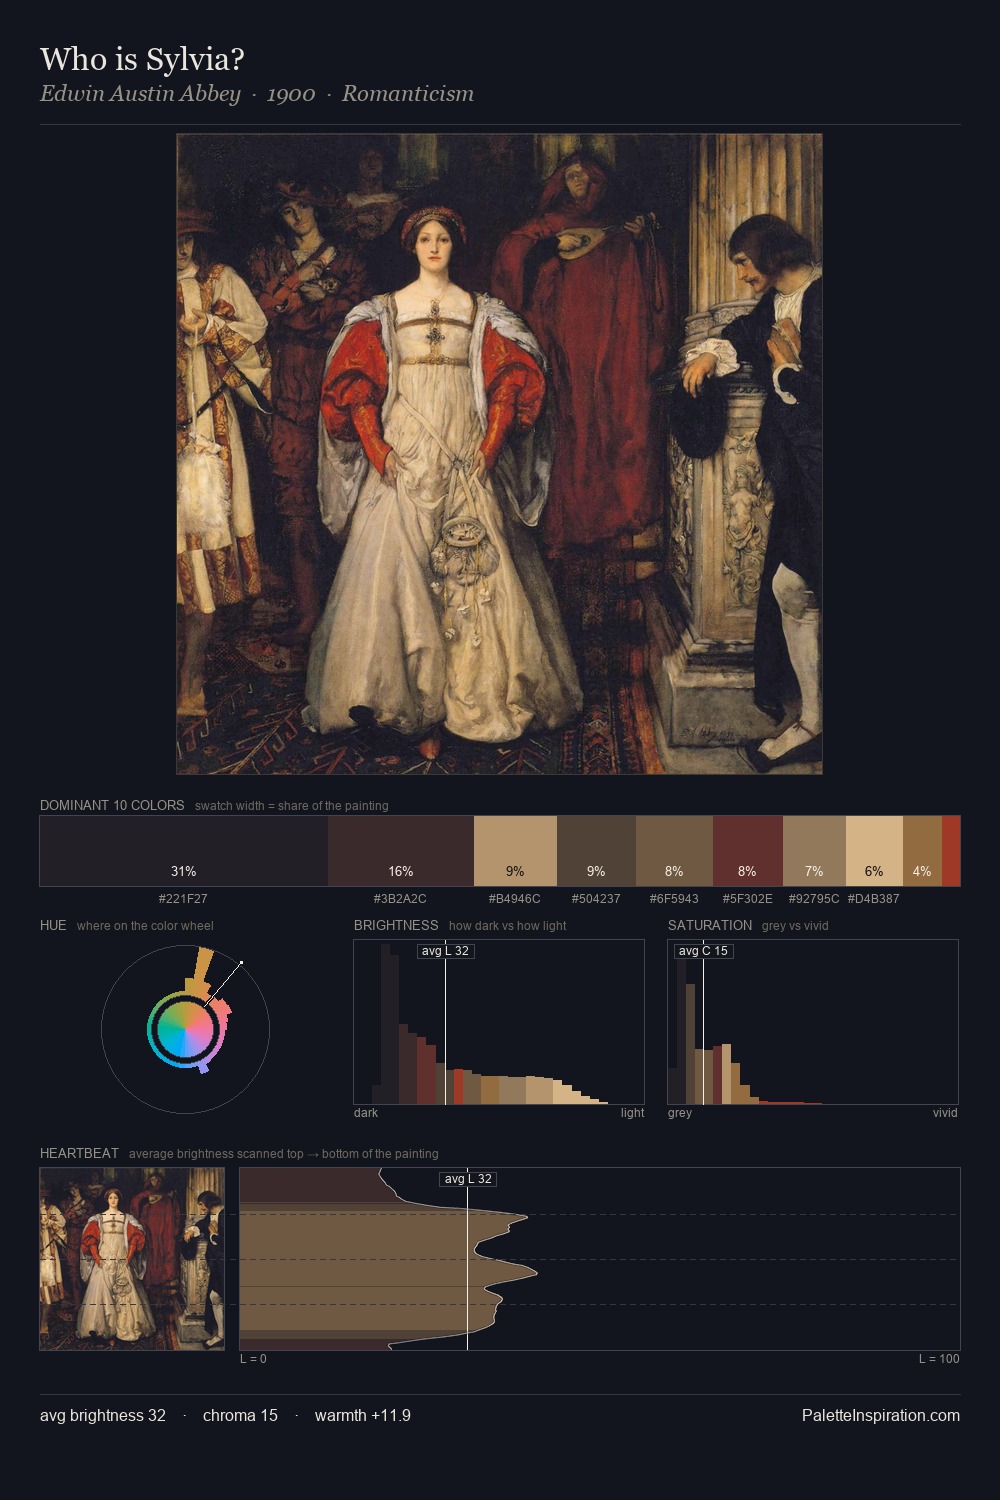Click the BRIGHTNESS section heading
Viewport: 1000px width, 1500px height.
click(x=396, y=925)
